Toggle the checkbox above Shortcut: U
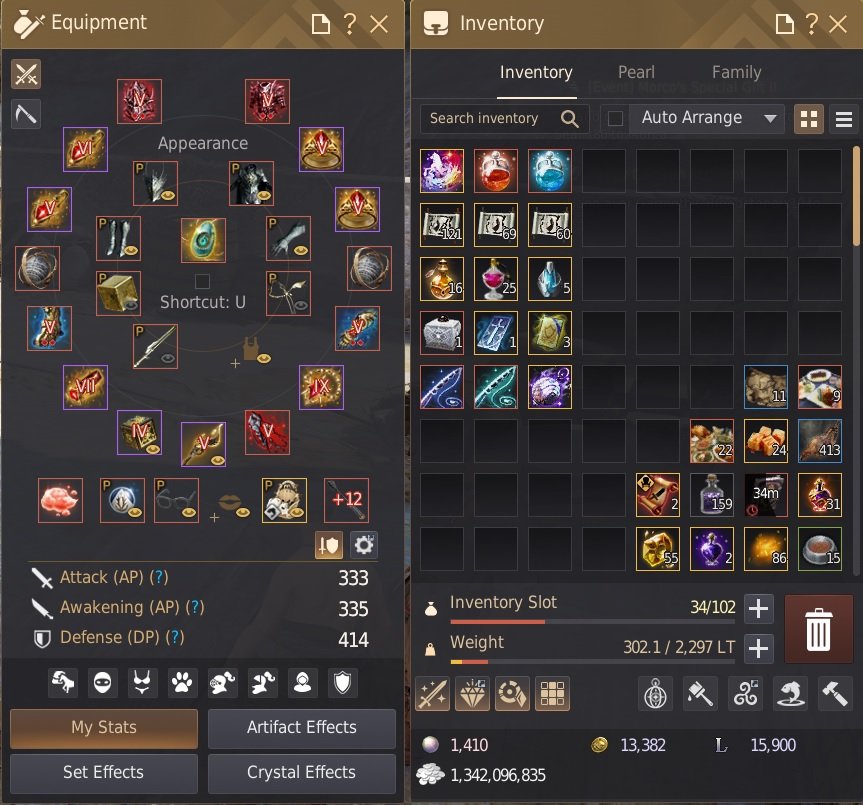 coord(203,281)
